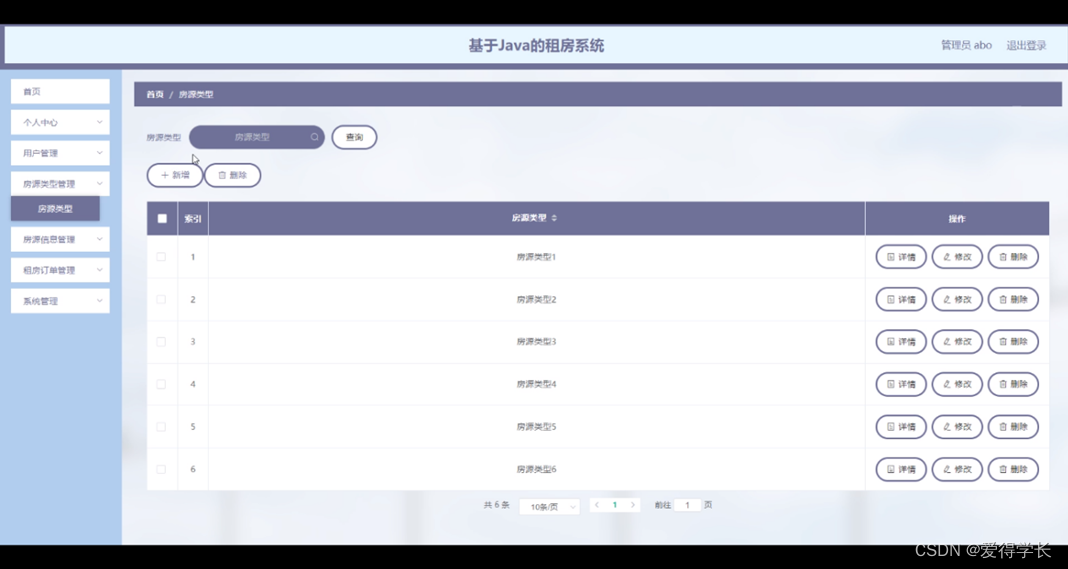This screenshot has height=569, width=1068.
Task: Go to next page arrow in pagination
Action: tap(633, 505)
